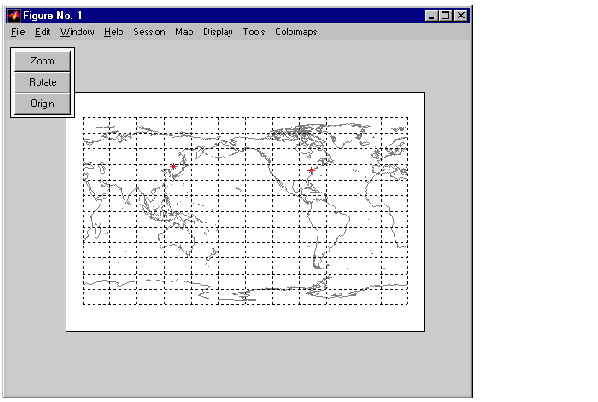Open the Edit menu

point(42,32)
